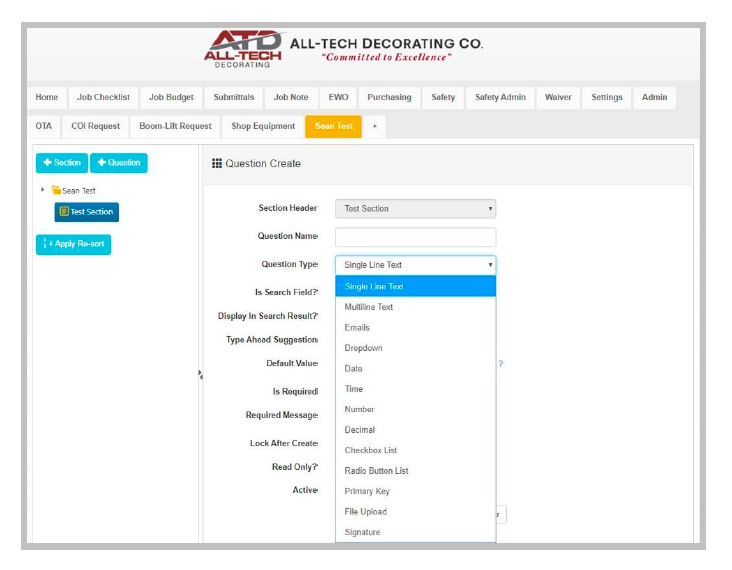Click the Lock After Create label

tap(284, 443)
